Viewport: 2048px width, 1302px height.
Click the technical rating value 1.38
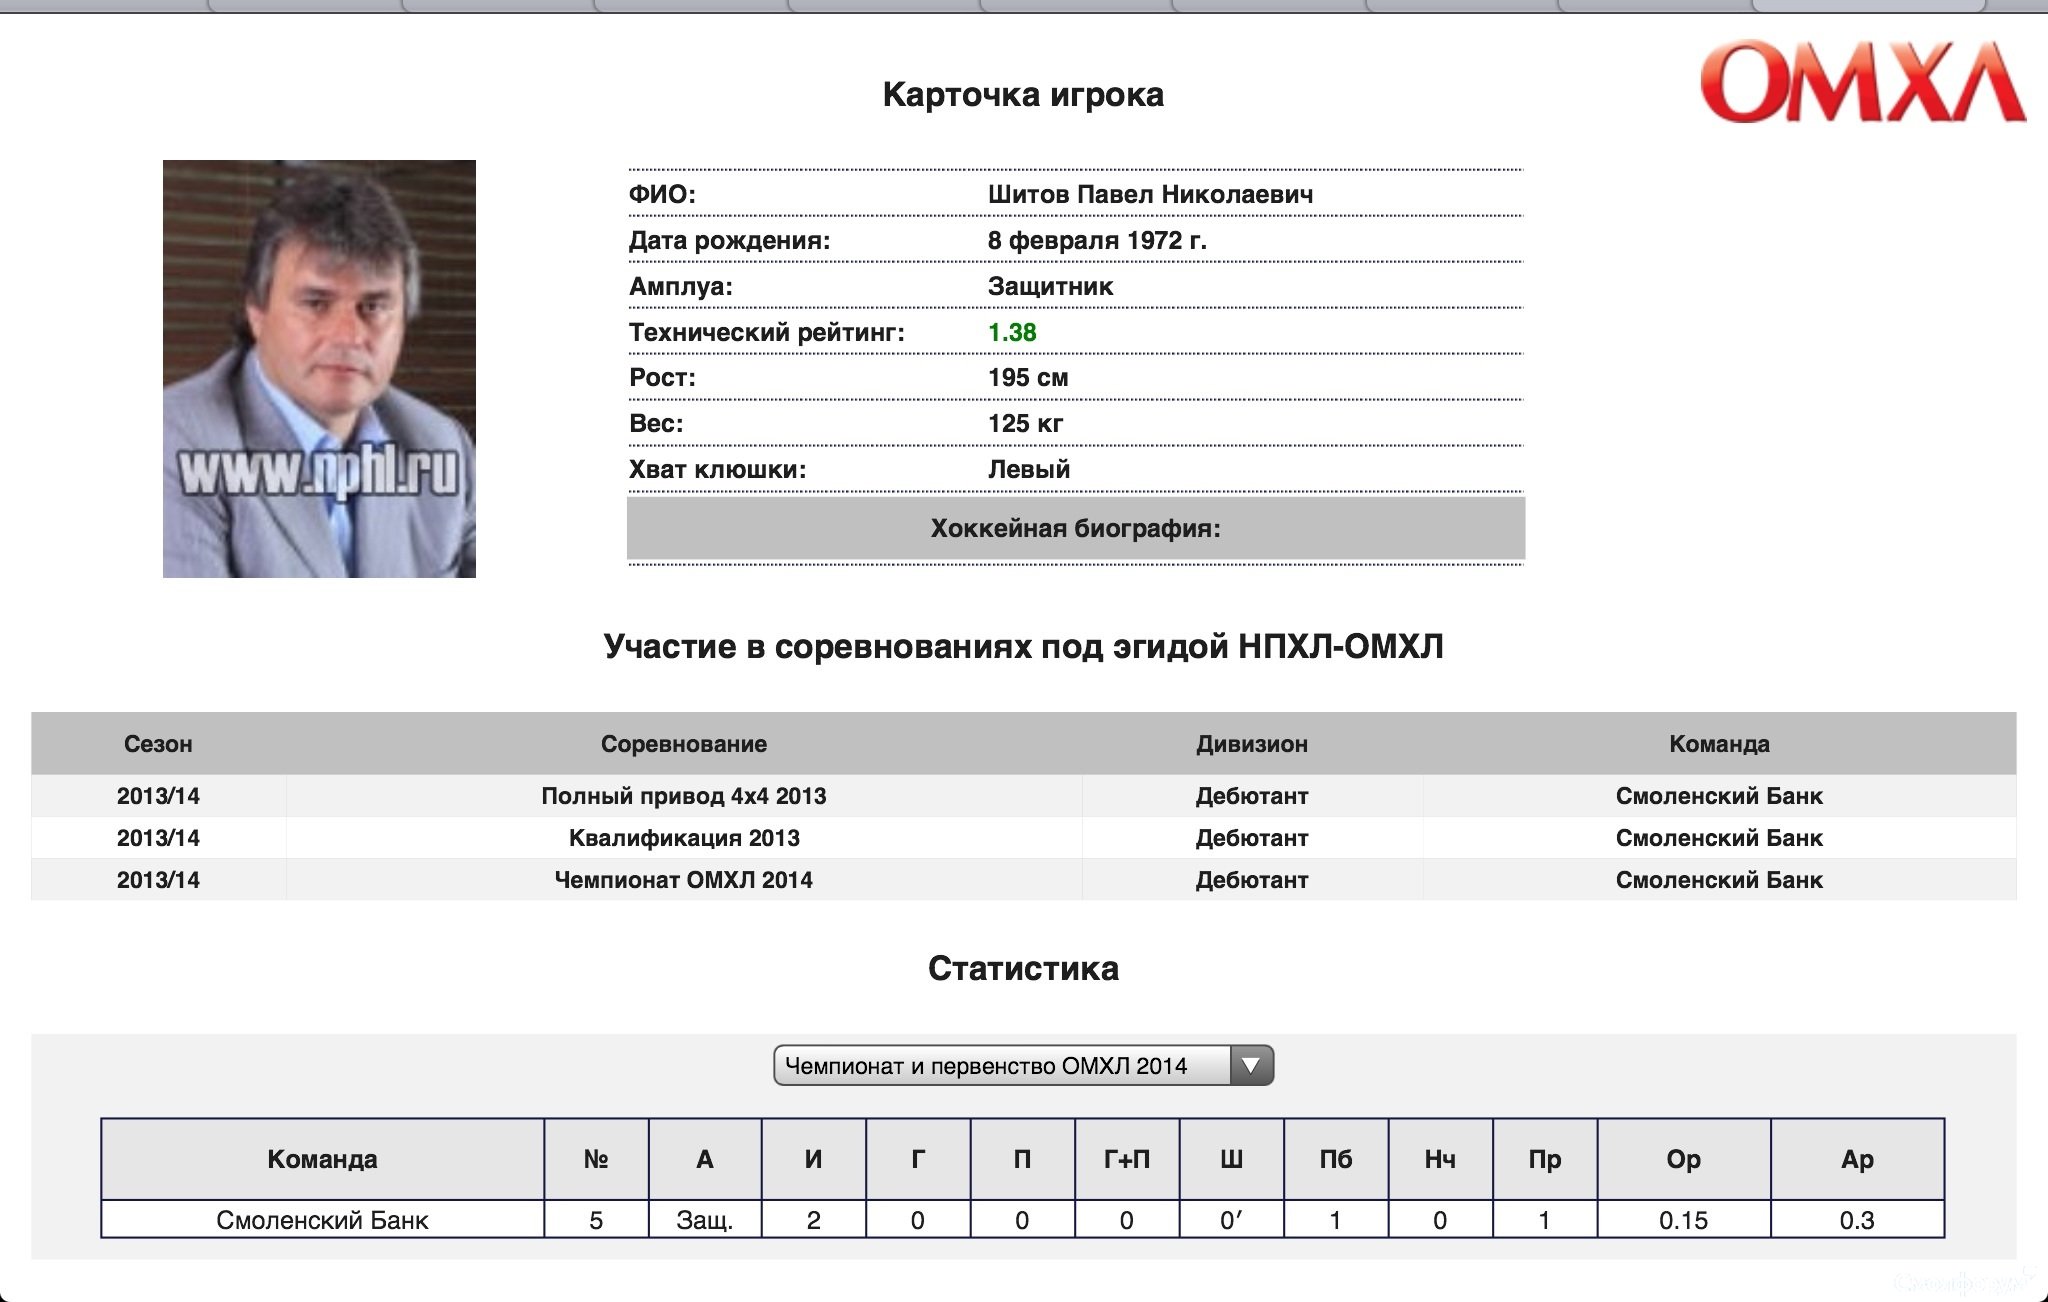point(1012,332)
